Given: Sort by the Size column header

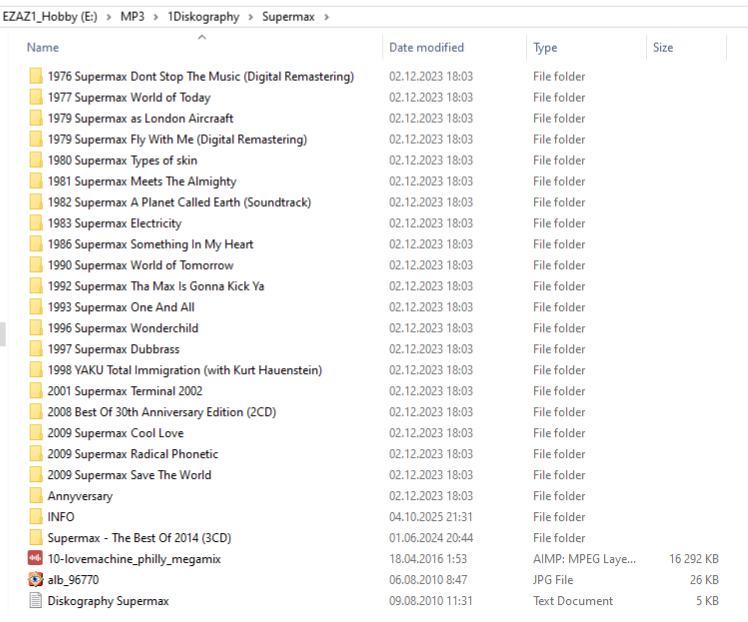Looking at the screenshot, I should tap(663, 47).
